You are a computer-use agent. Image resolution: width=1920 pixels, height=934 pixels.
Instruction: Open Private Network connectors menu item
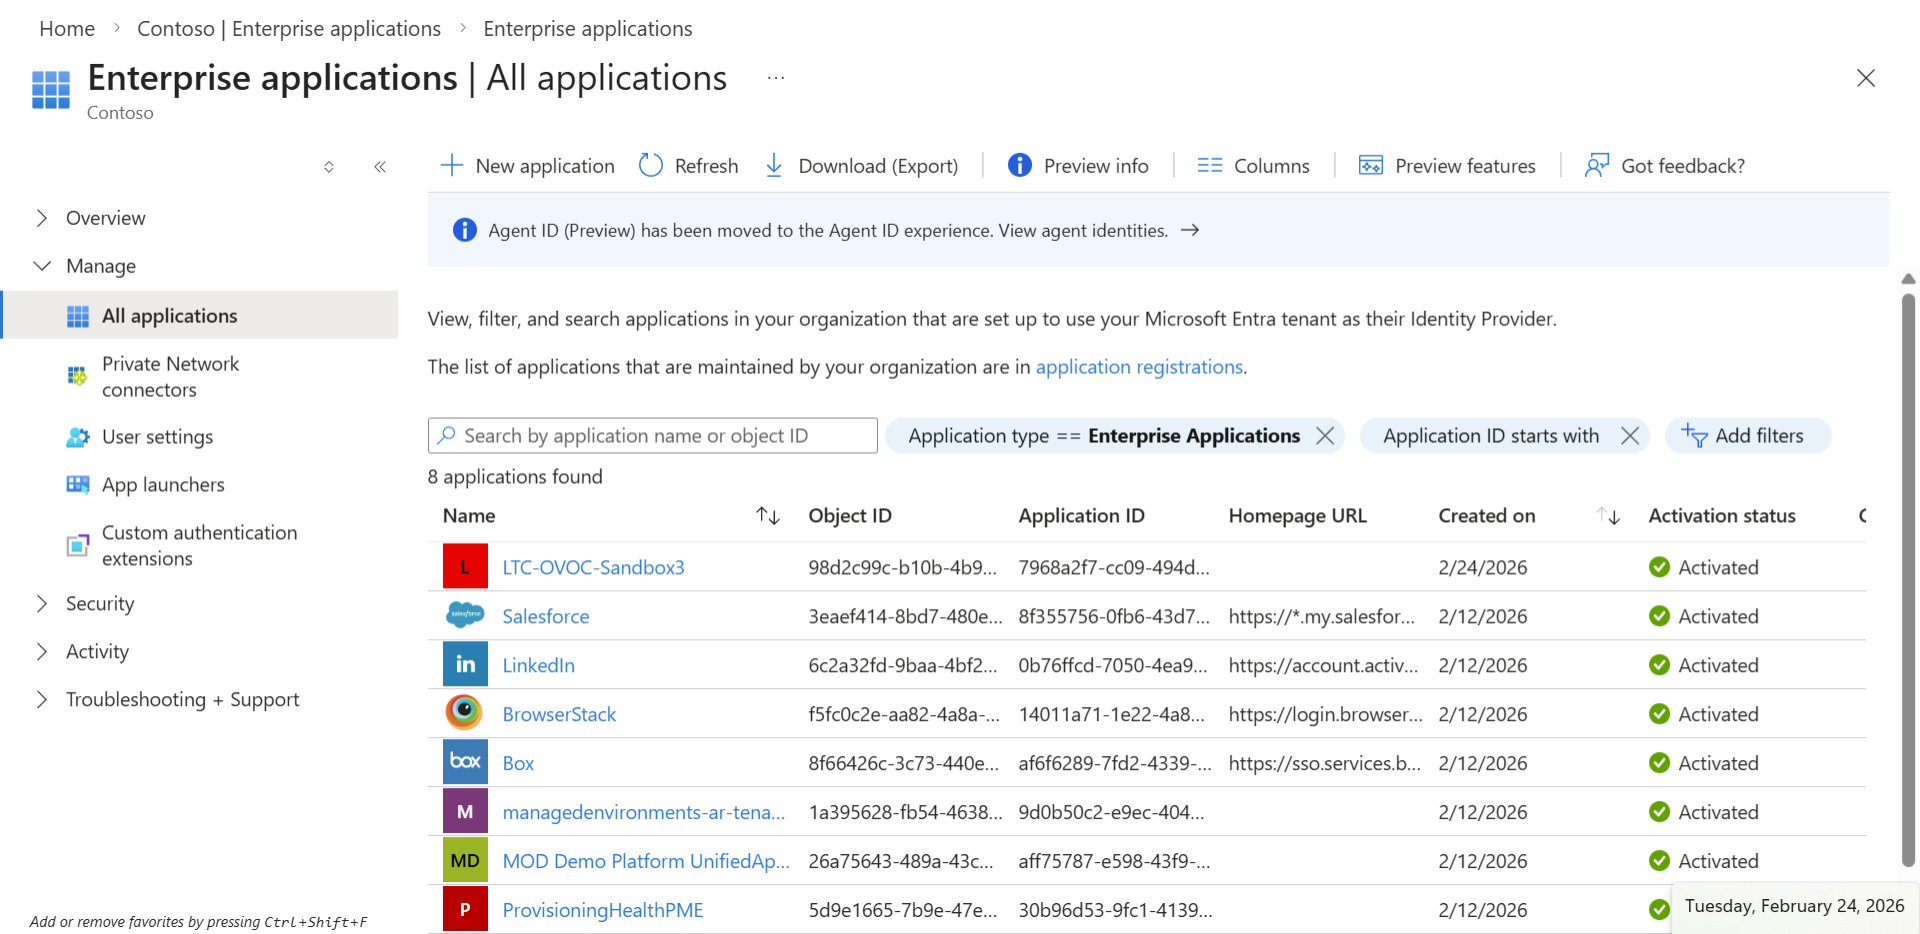coord(170,377)
